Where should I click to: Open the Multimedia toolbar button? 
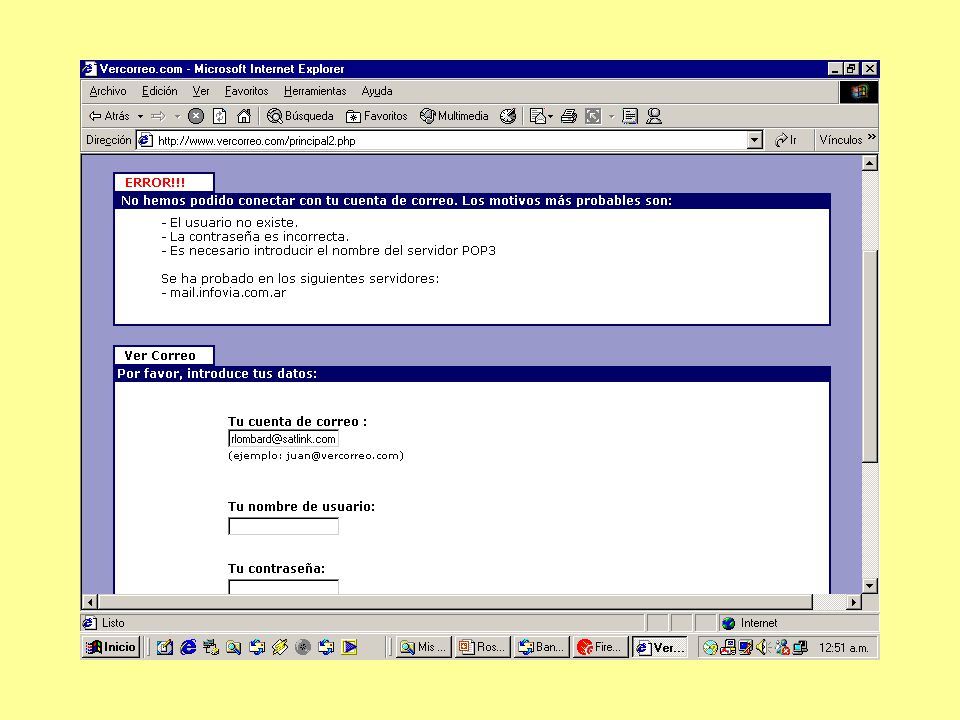click(x=454, y=116)
